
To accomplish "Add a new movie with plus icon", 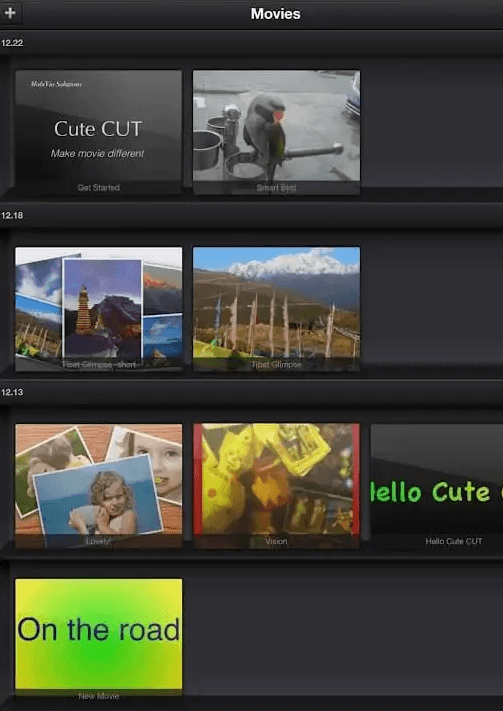I will click(10, 13).
